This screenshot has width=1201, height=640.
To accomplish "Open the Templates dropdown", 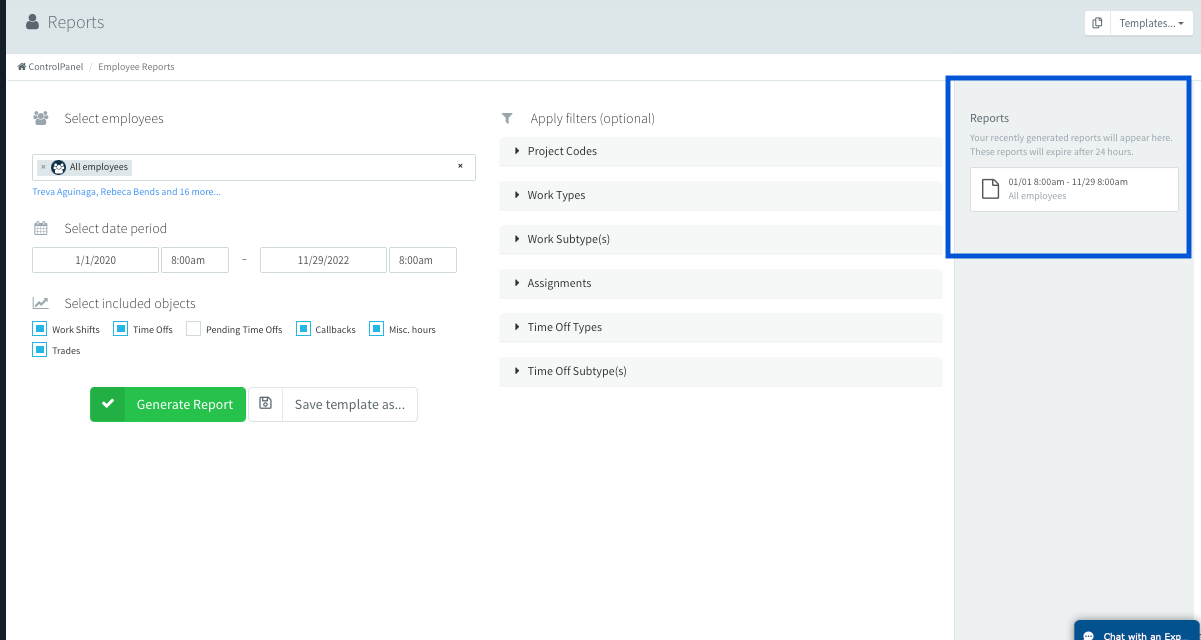I will tap(1151, 23).
